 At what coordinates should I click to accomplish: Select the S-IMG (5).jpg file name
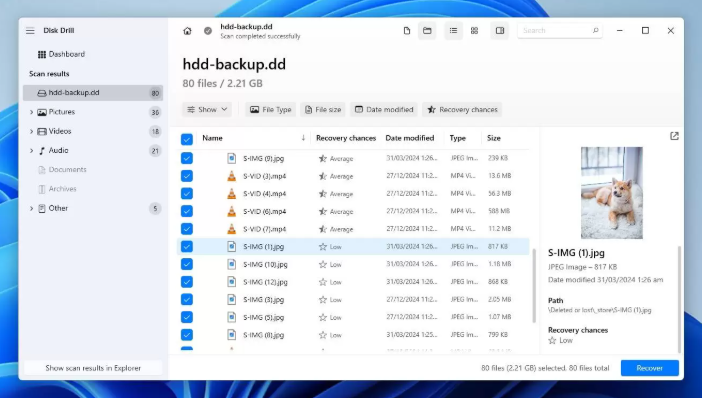264,317
